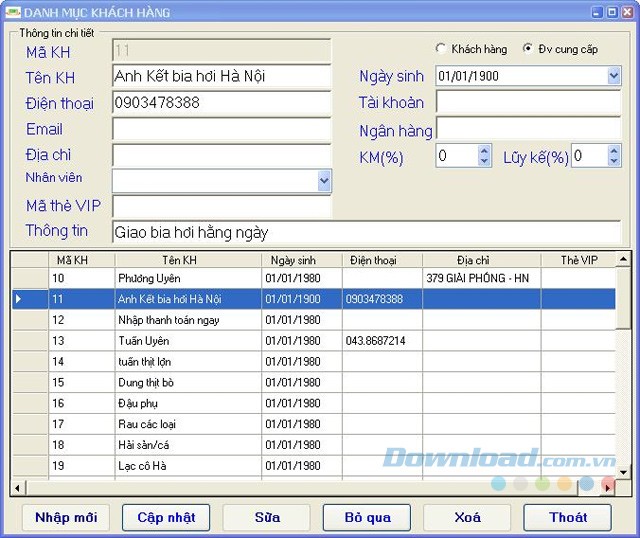Delete record with Xoá button
Screen dimensions: 640x538
[467, 517]
